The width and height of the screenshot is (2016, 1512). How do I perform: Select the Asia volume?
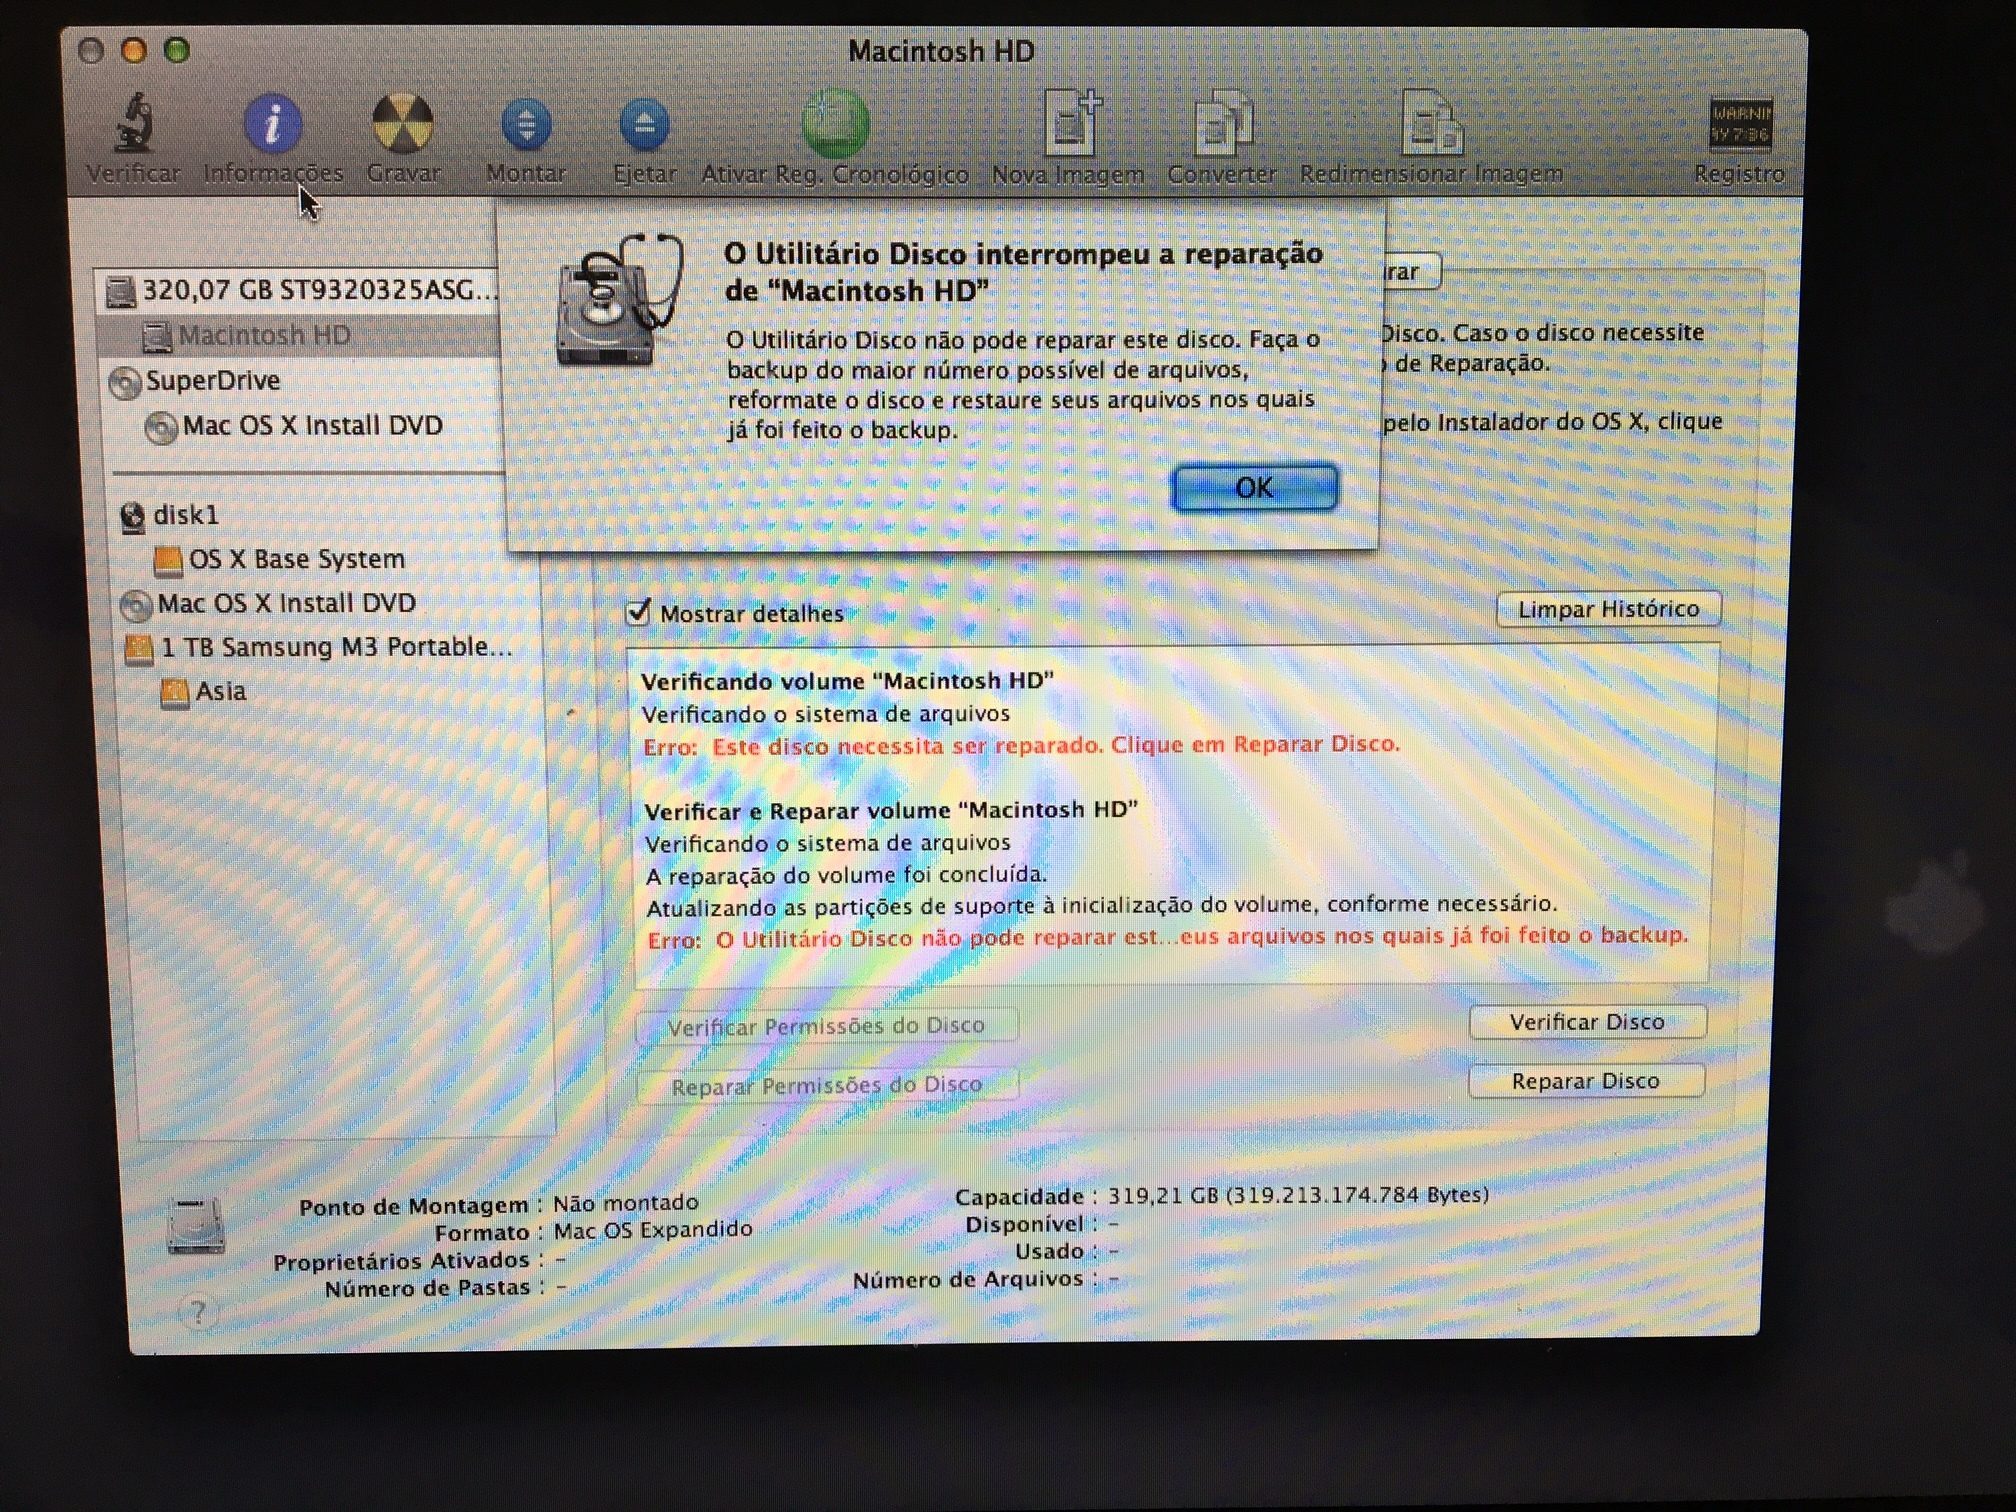coord(203,691)
